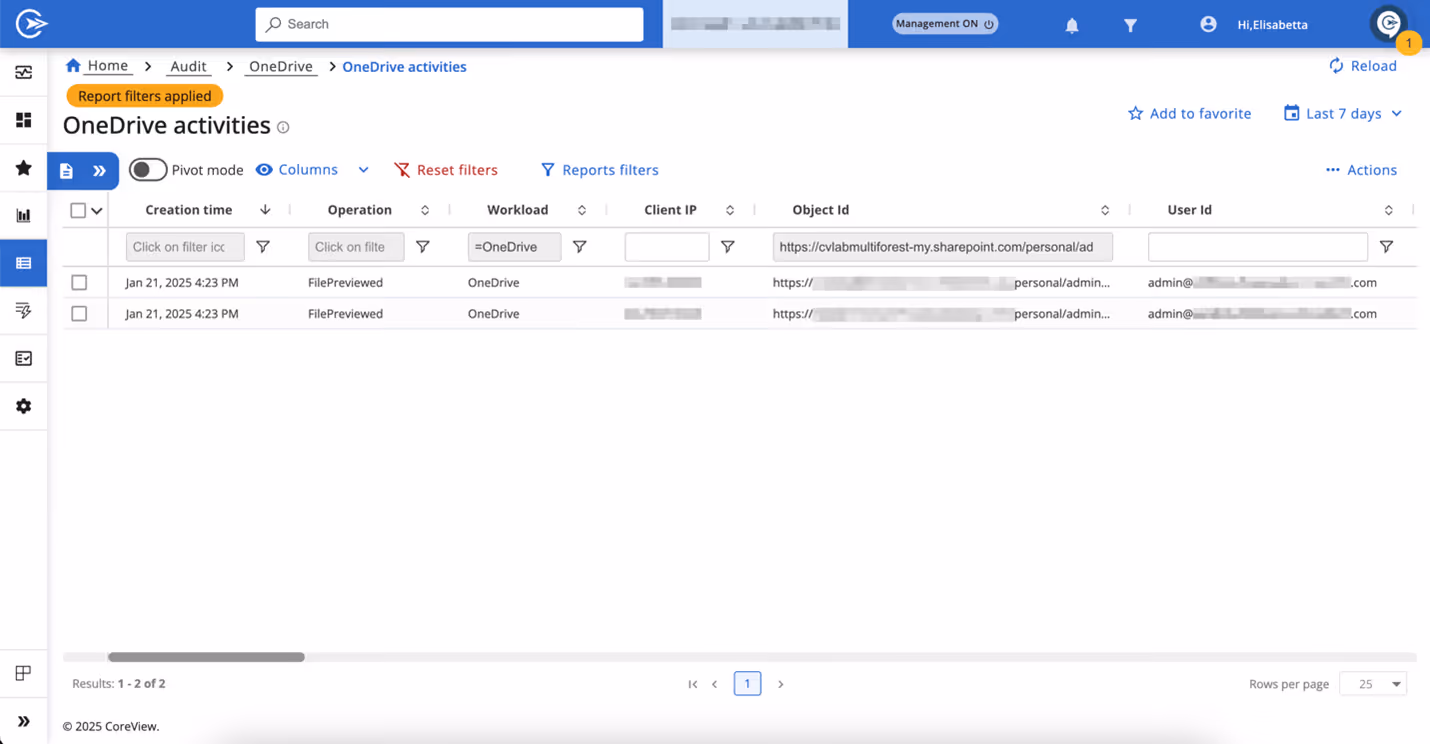The height and width of the screenshot is (744, 1430).
Task: Open the global filter funnel in top bar
Action: point(1130,23)
